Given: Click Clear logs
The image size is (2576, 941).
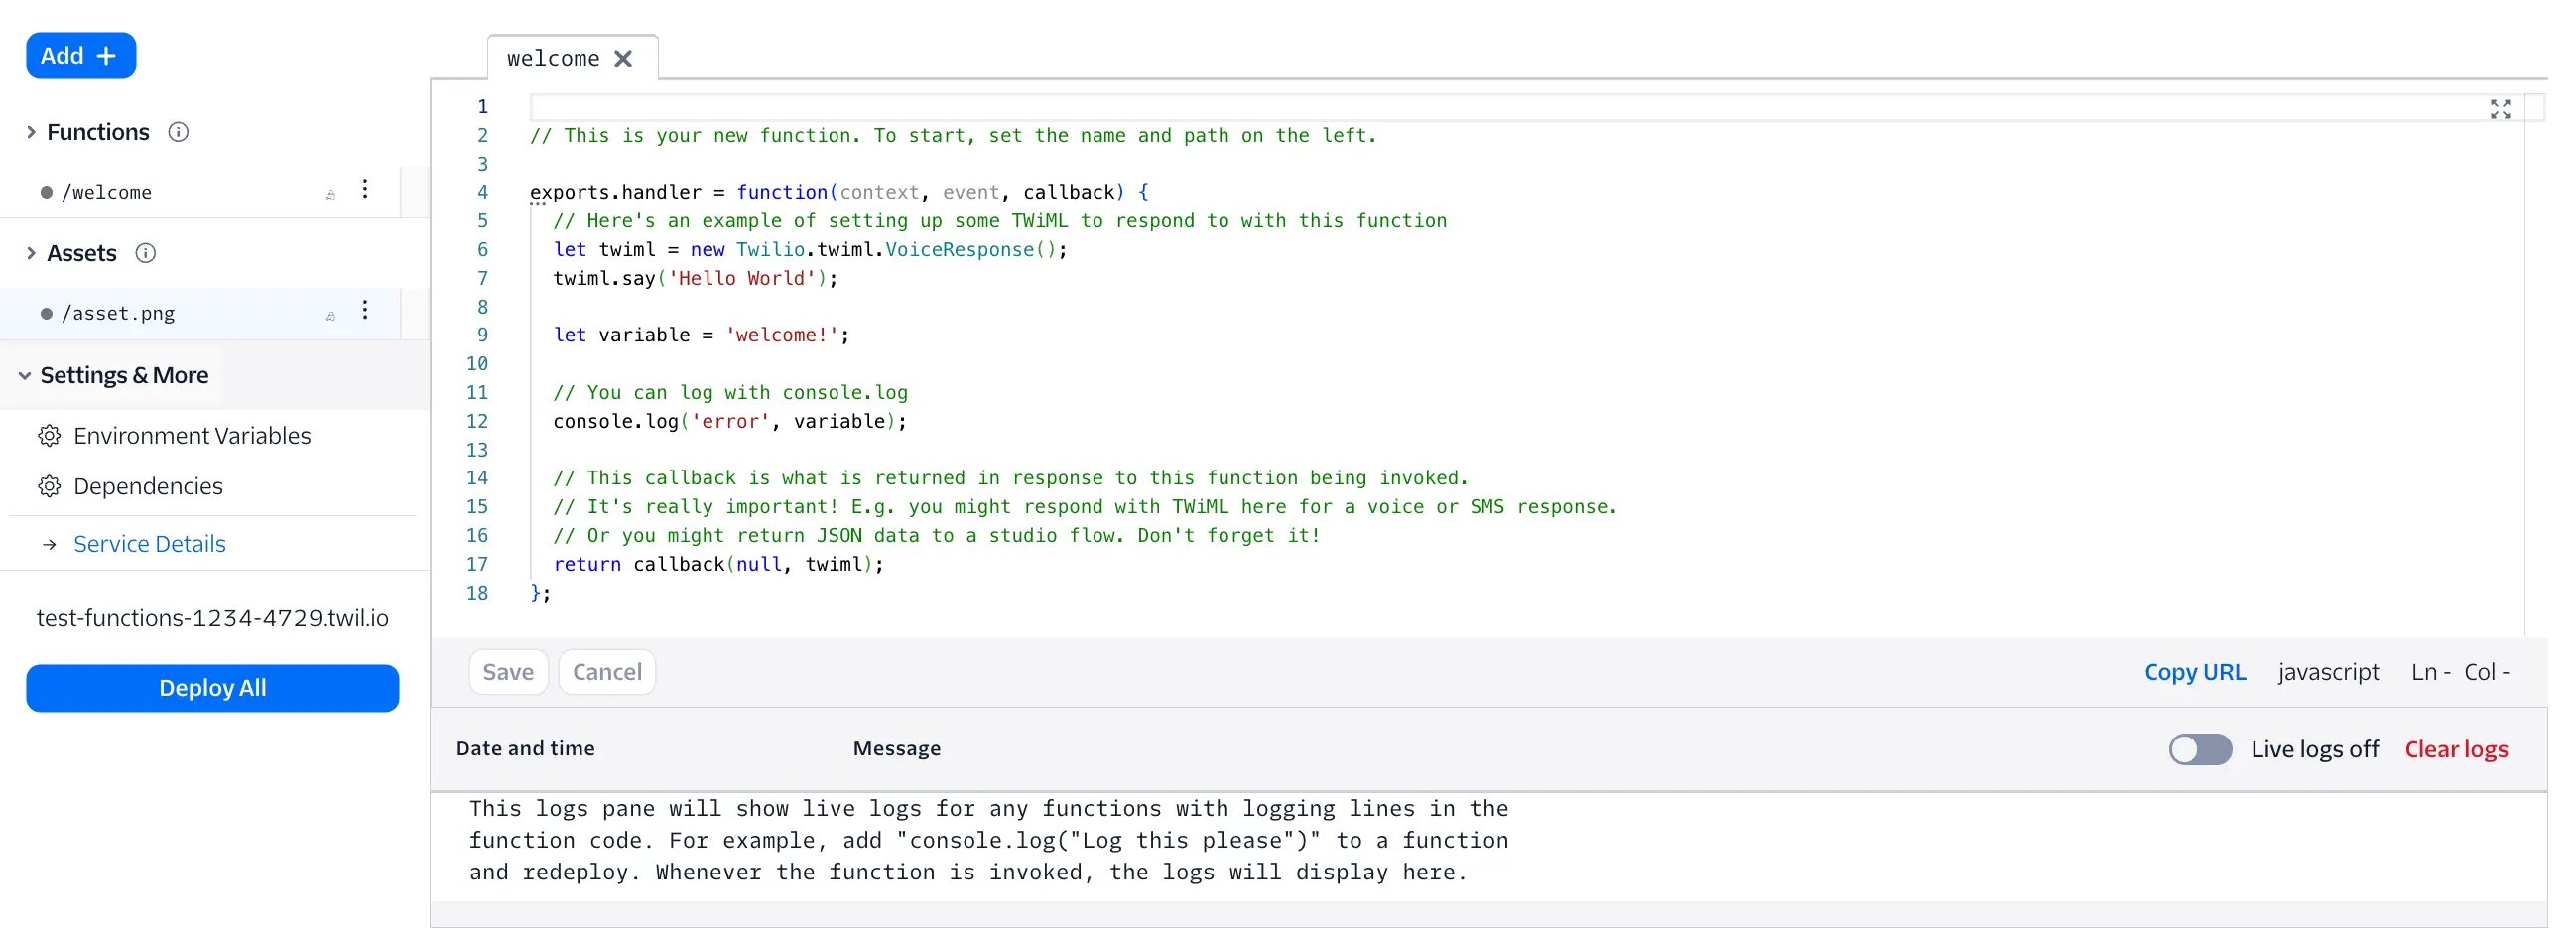Looking at the screenshot, I should 2455,749.
